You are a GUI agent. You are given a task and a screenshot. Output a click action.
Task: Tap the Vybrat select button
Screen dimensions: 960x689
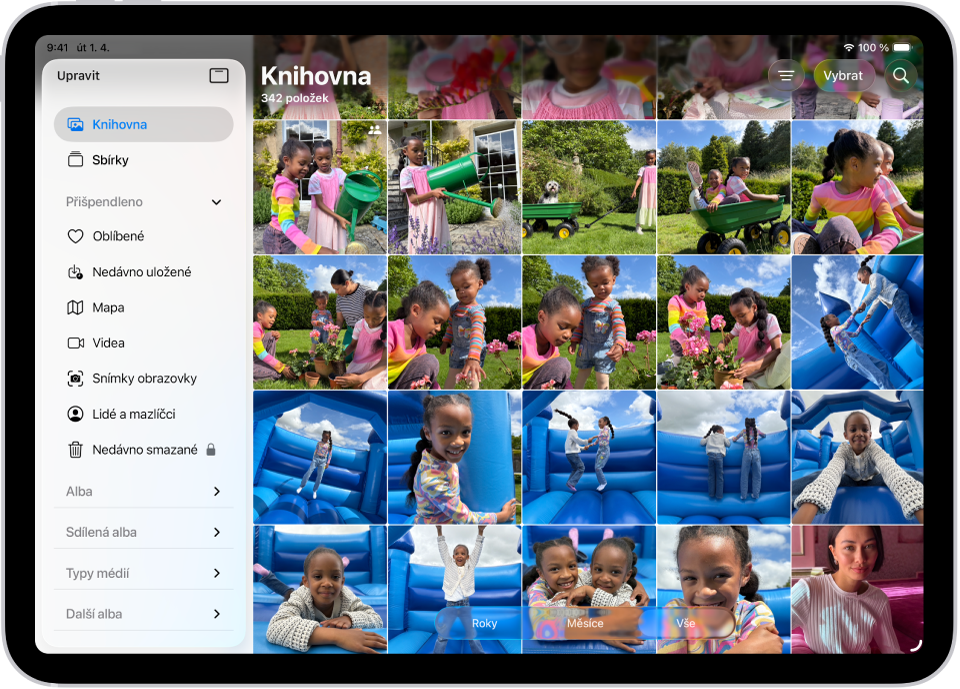point(842,75)
